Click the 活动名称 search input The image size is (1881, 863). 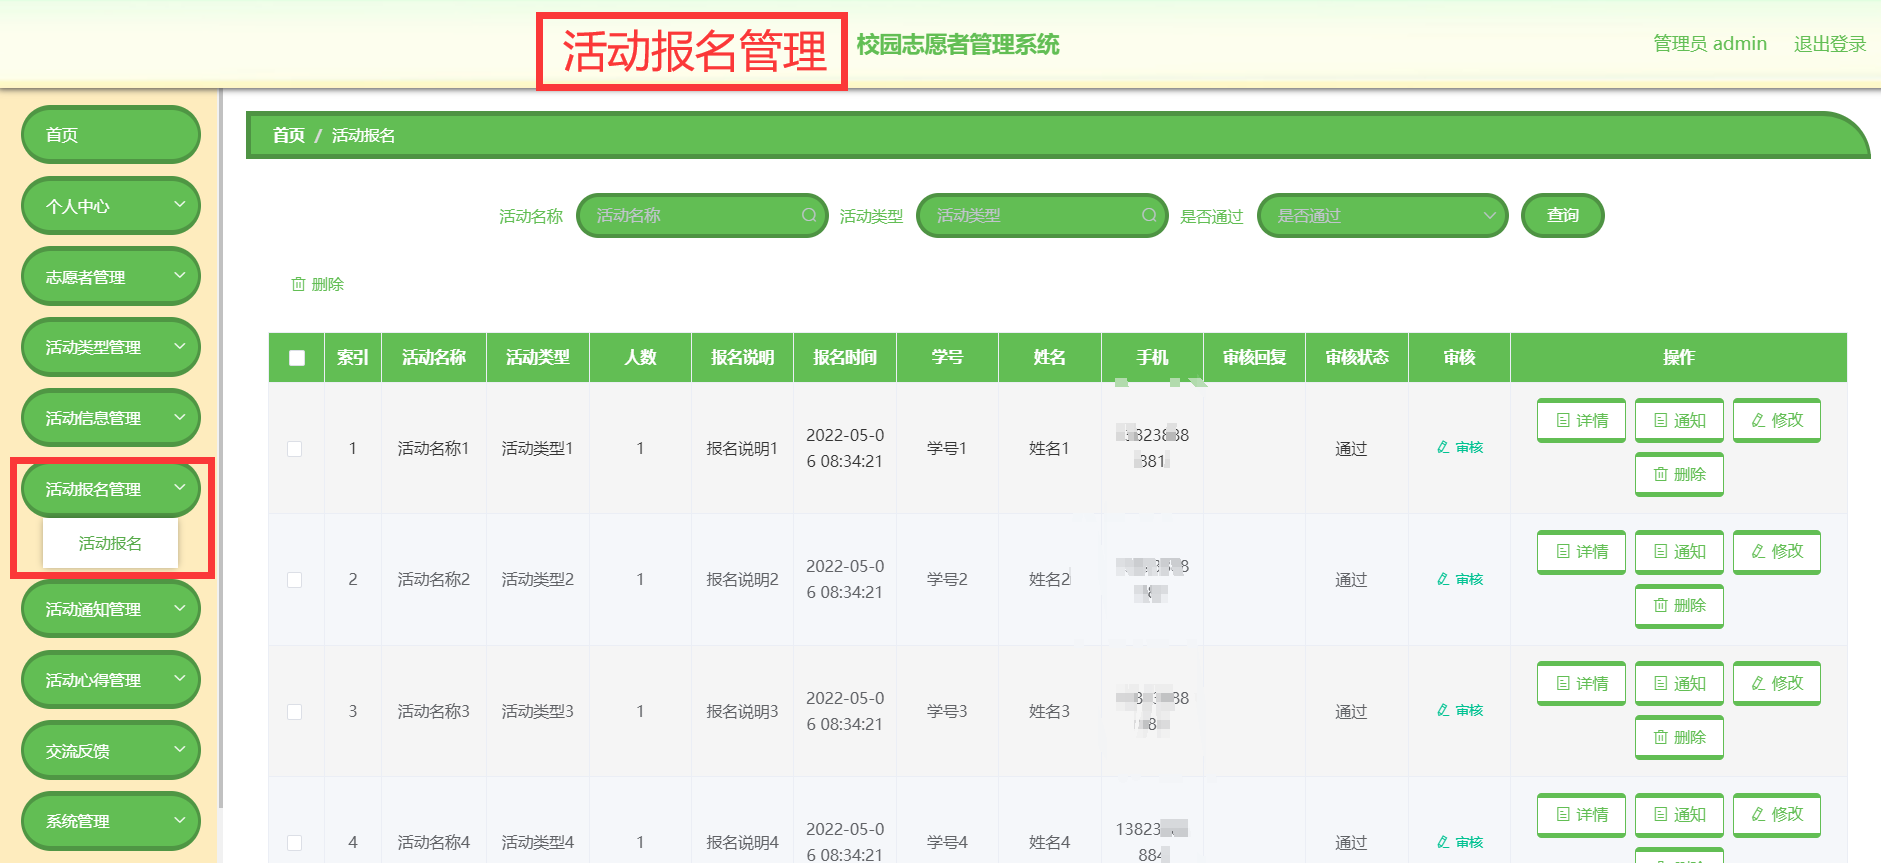(702, 215)
